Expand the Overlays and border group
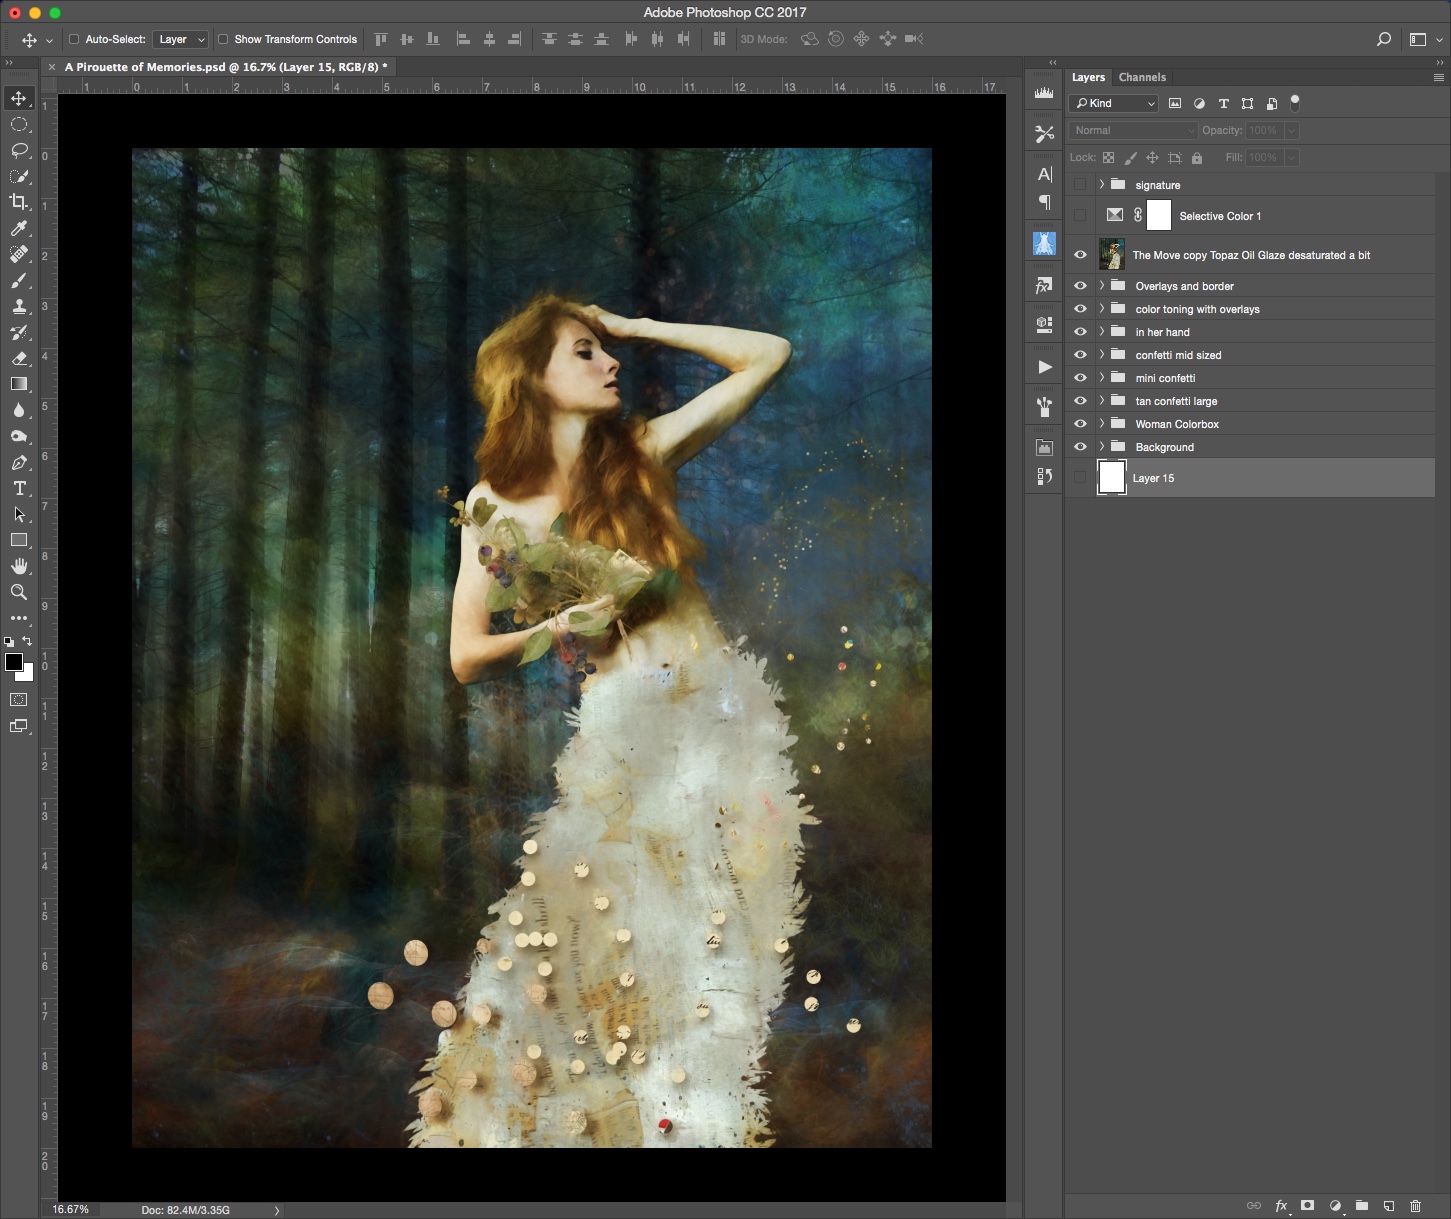Screen dimensions: 1451x1219 point(1101,285)
